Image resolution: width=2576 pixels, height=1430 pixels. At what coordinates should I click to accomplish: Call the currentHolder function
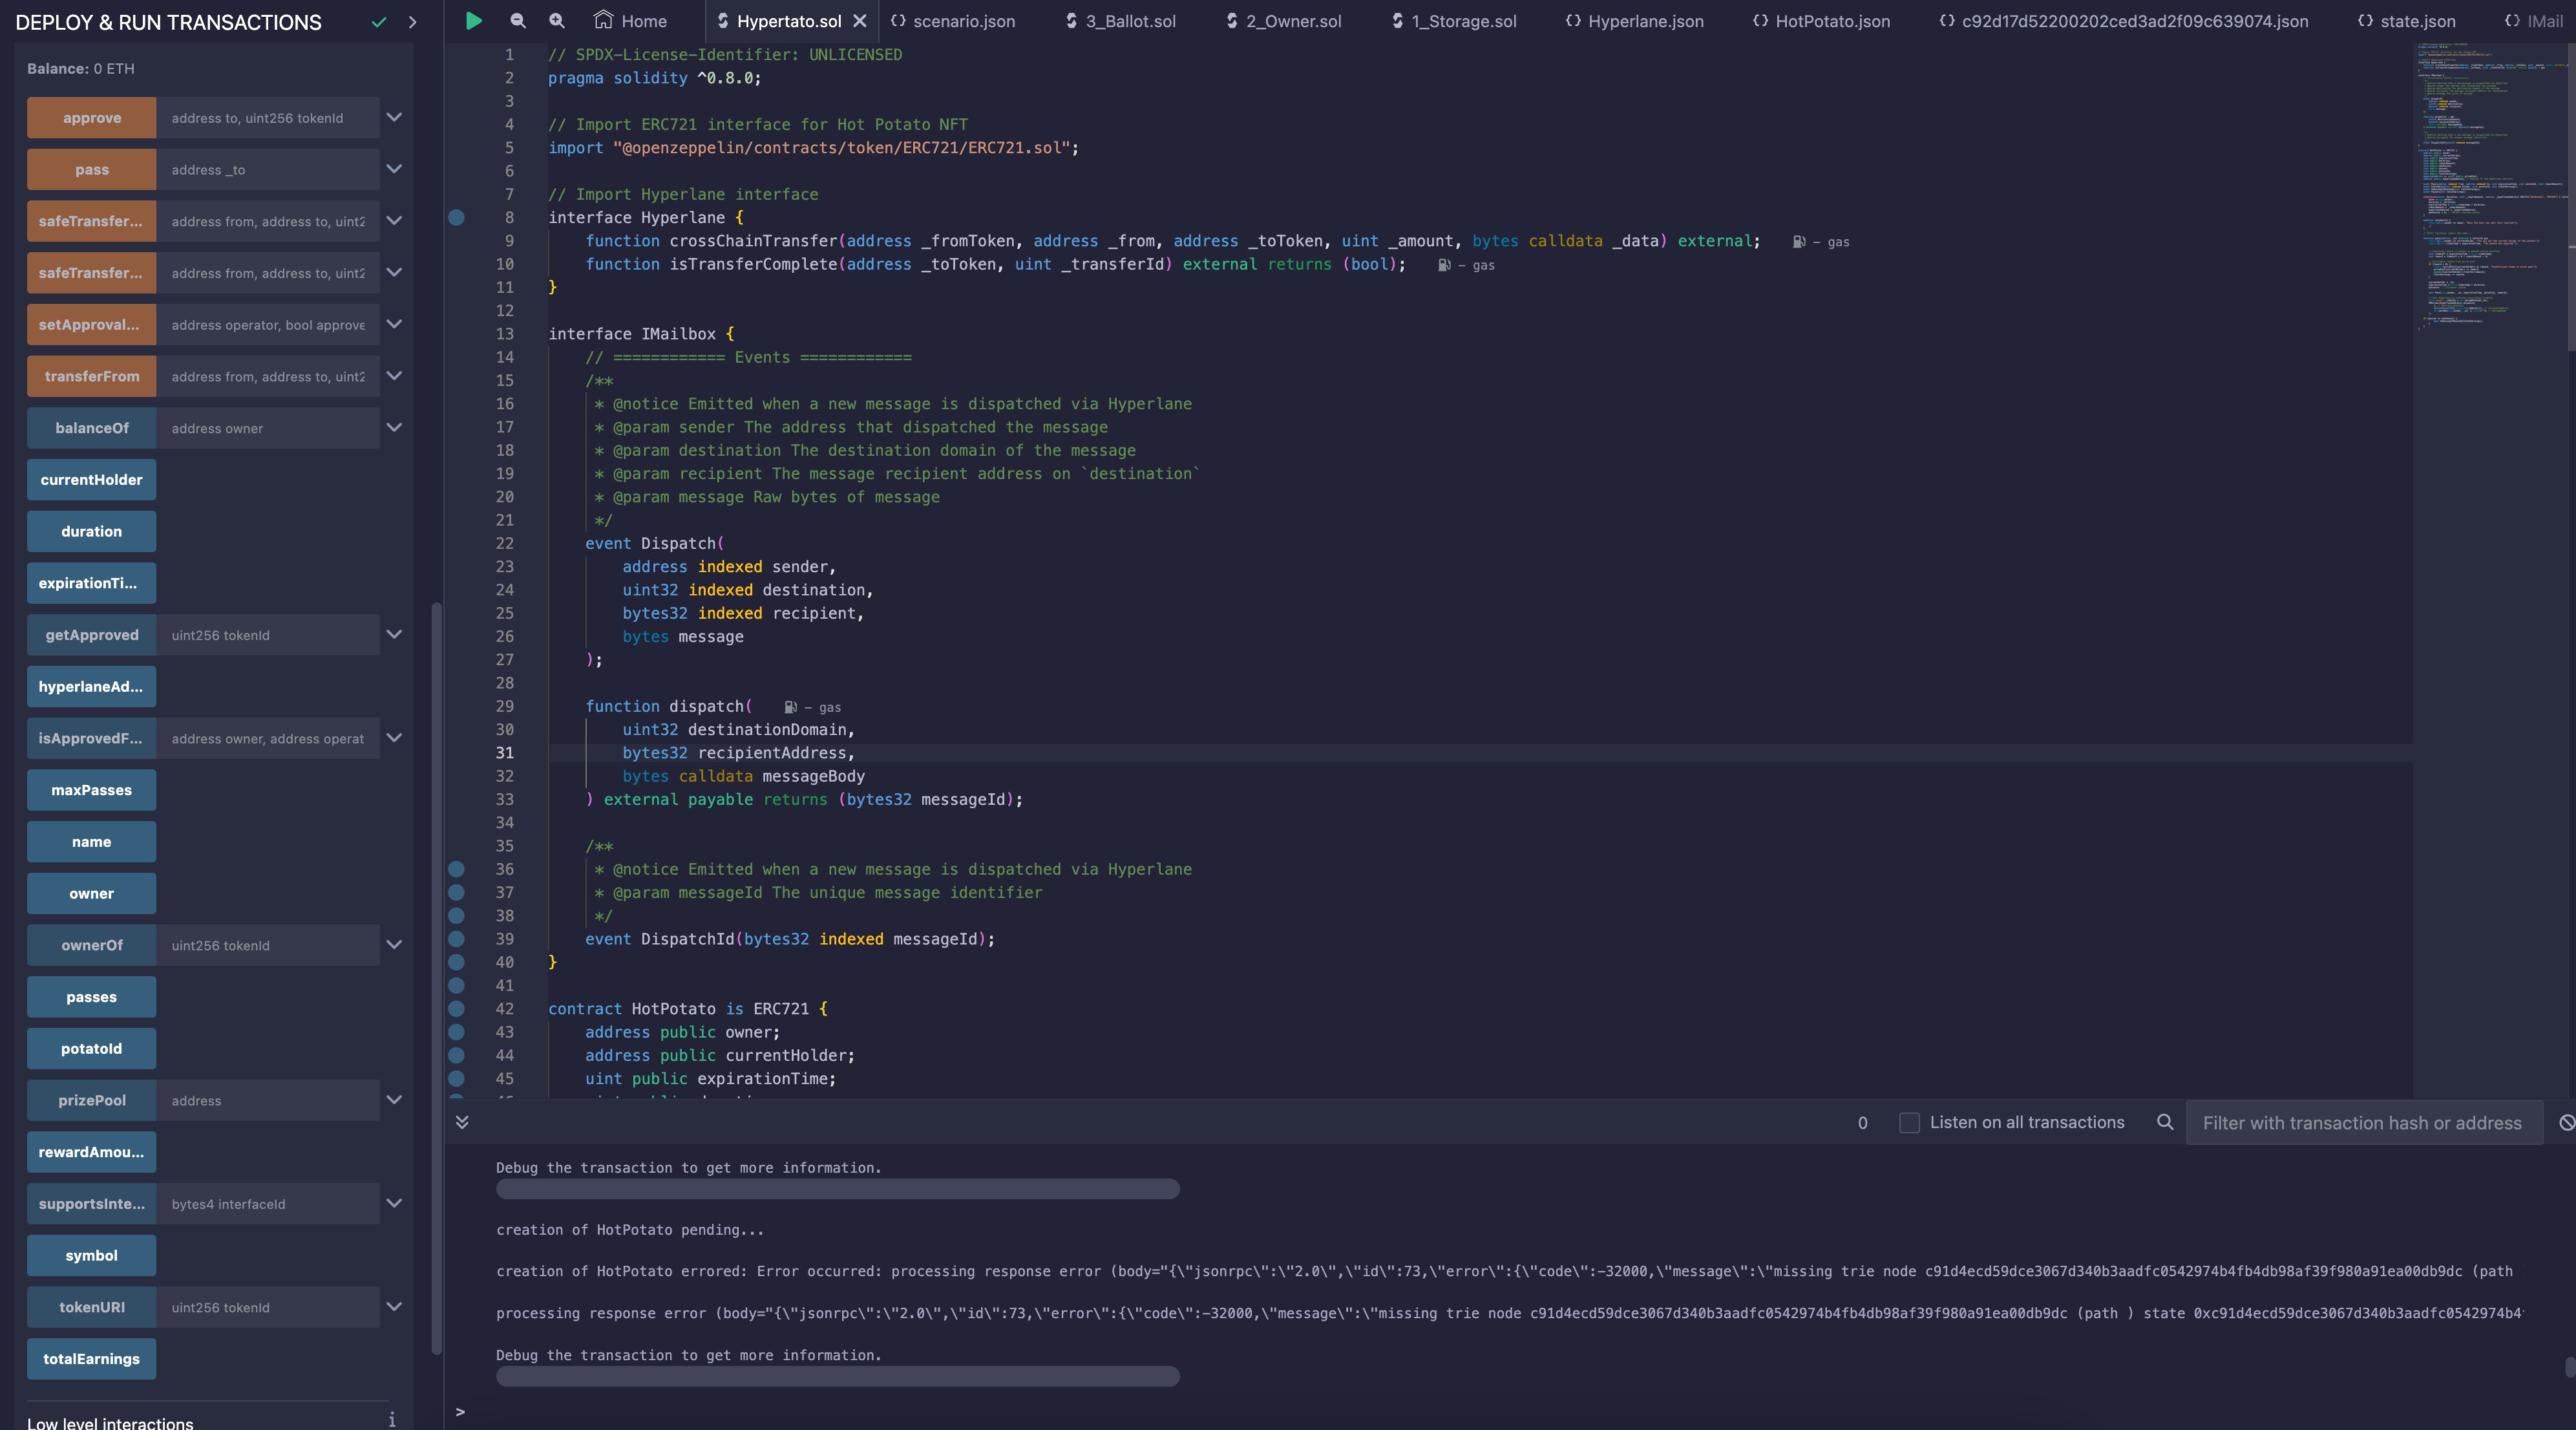pos(92,480)
